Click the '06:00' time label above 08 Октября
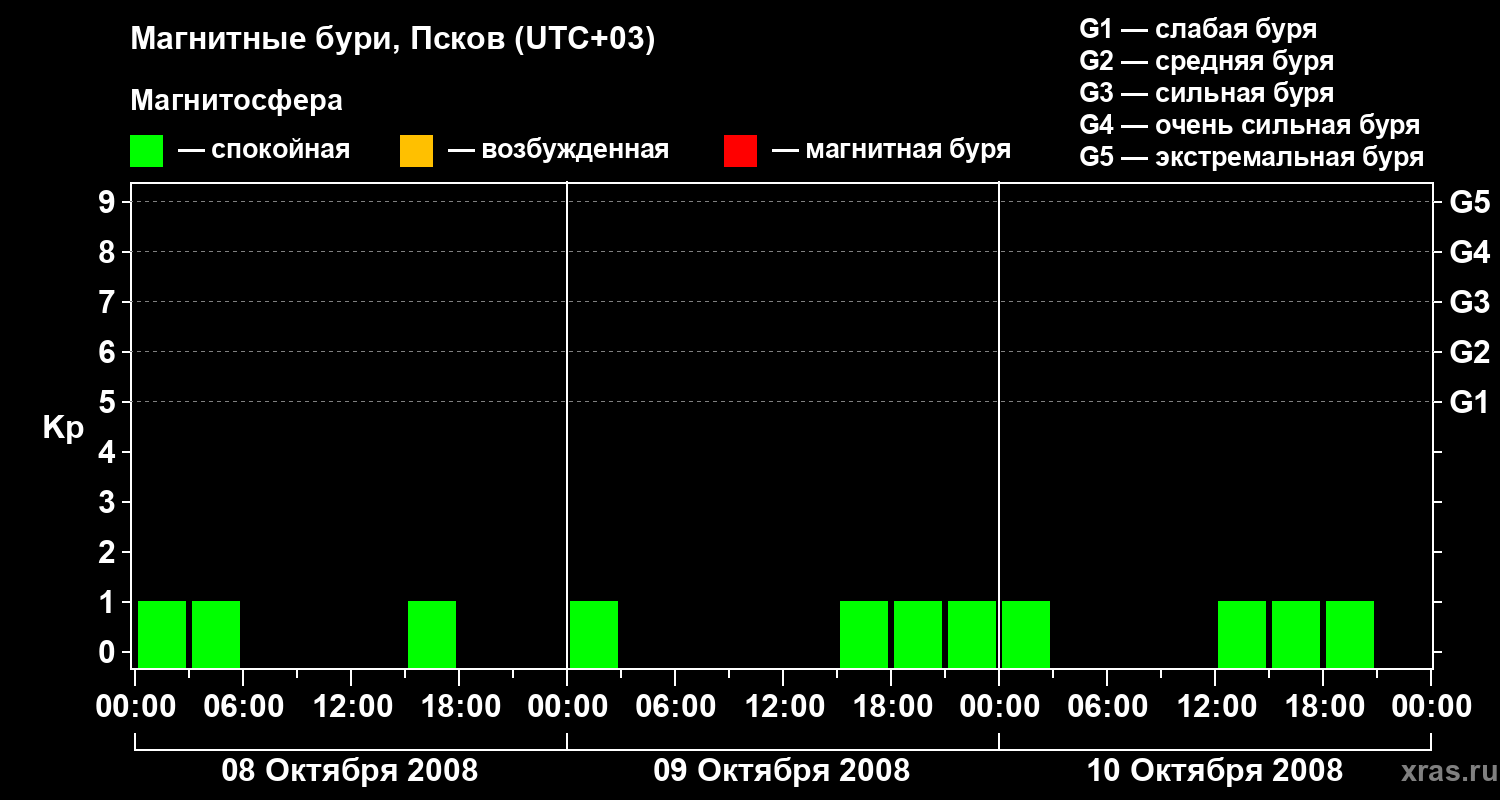This screenshot has height=800, width=1500. (x=243, y=707)
